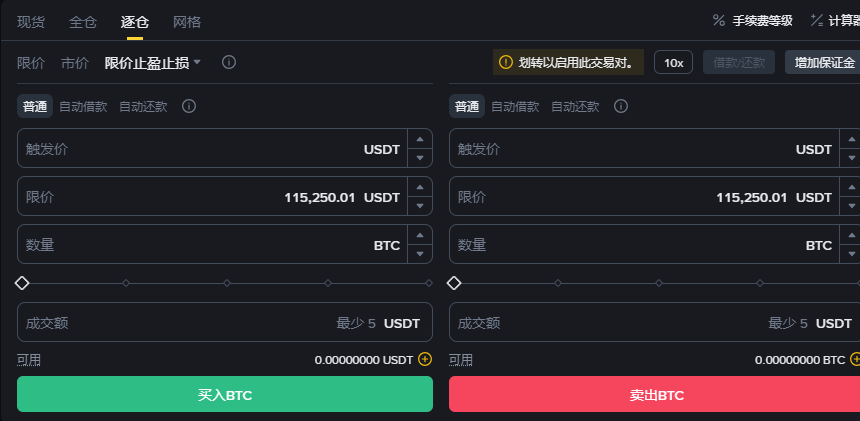Click green 买入BTC button

tap(225, 394)
